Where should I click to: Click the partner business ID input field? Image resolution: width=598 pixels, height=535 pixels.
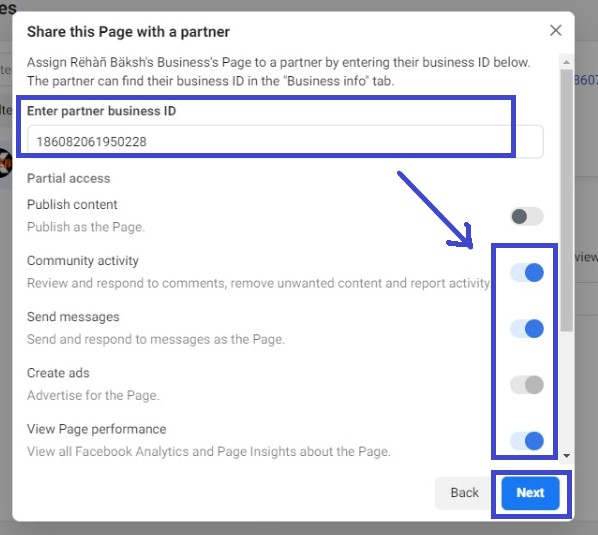[x=285, y=141]
